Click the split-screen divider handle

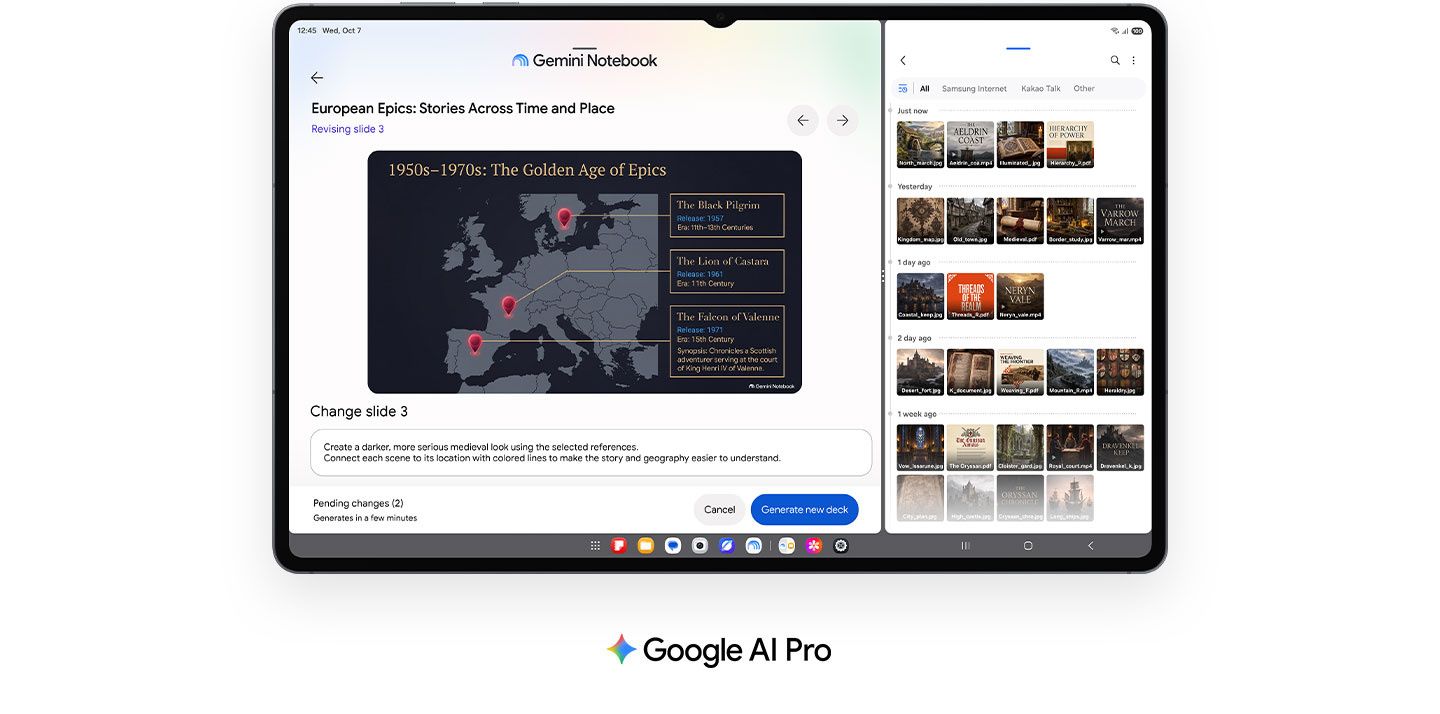(883, 276)
